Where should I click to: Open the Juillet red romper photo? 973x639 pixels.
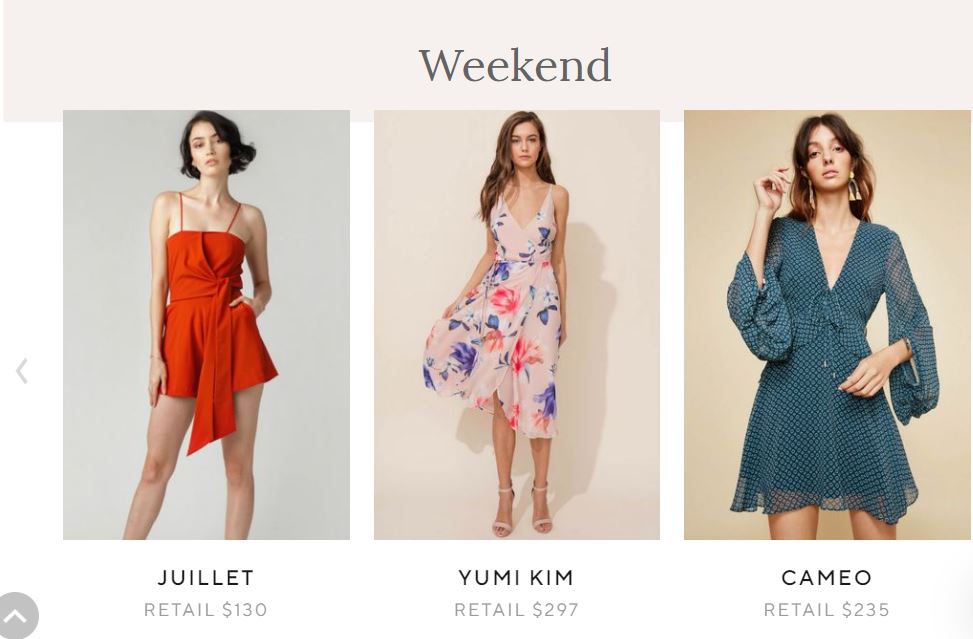coord(206,324)
